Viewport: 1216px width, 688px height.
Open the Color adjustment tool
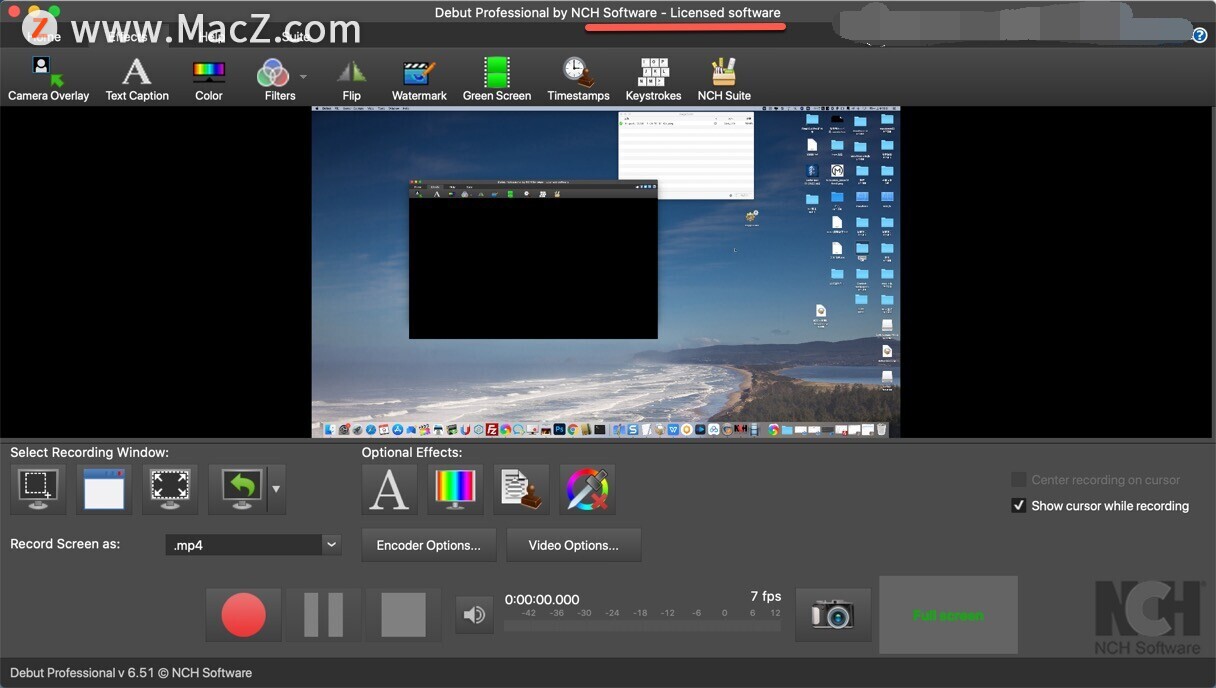[209, 79]
